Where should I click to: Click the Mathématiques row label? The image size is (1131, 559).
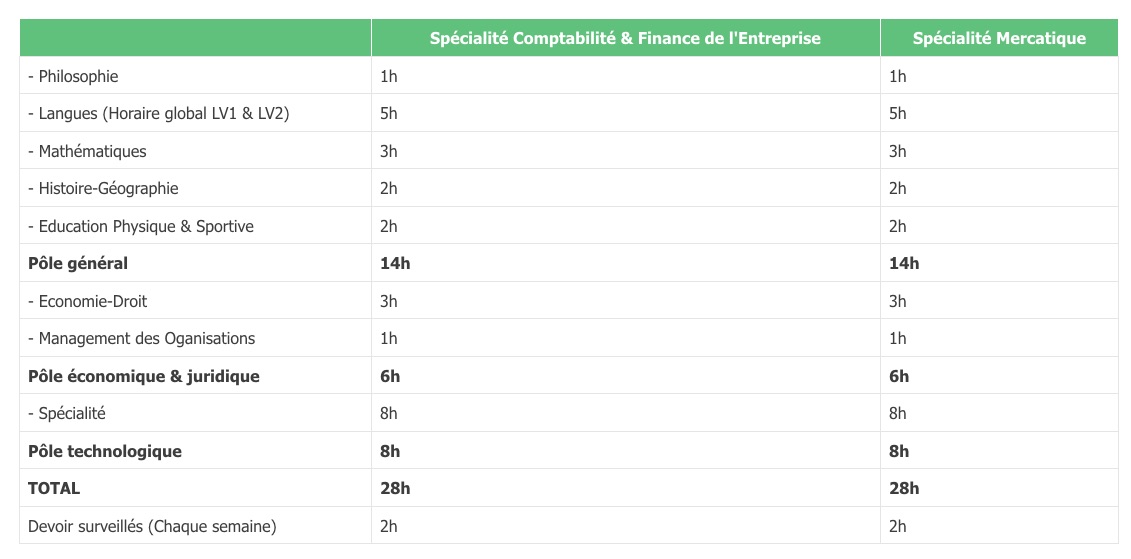pos(87,151)
